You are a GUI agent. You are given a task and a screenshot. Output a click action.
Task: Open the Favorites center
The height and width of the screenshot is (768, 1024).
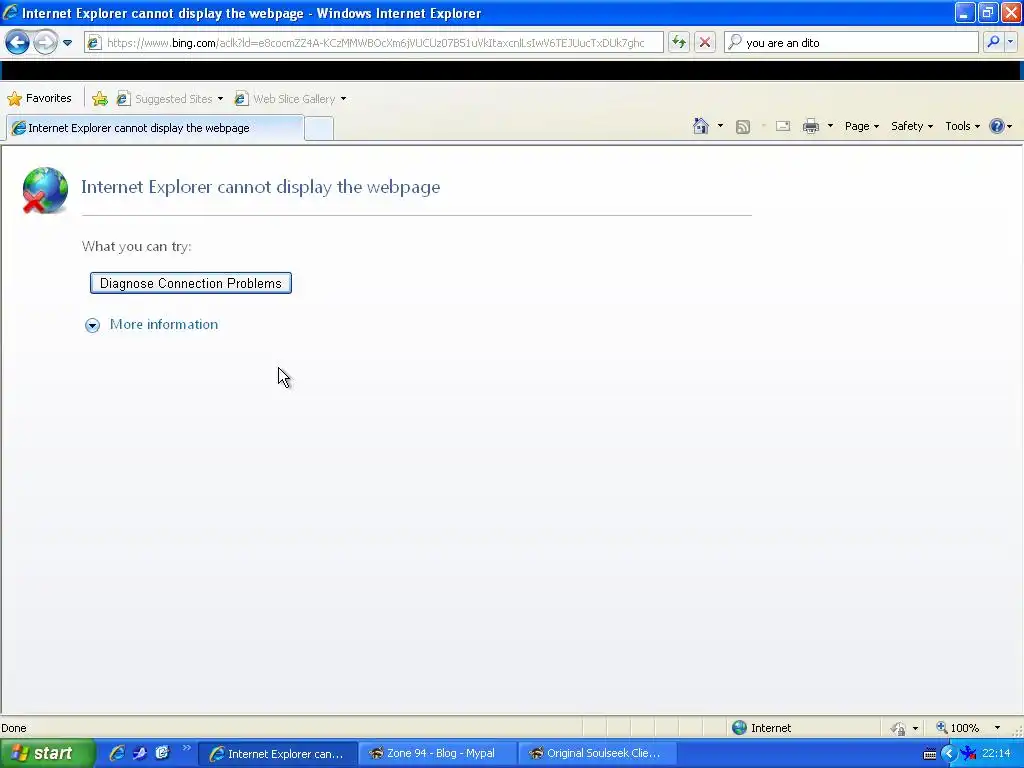click(x=40, y=99)
